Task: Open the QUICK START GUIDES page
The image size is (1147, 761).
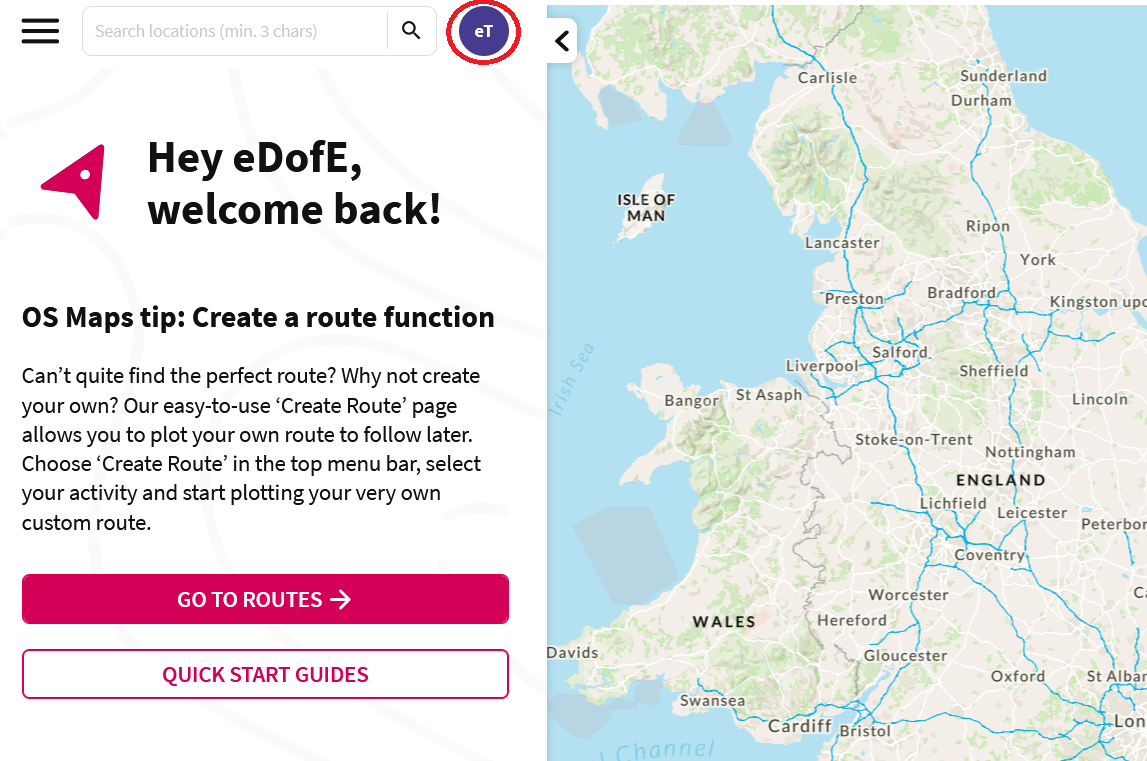Action: click(x=265, y=674)
